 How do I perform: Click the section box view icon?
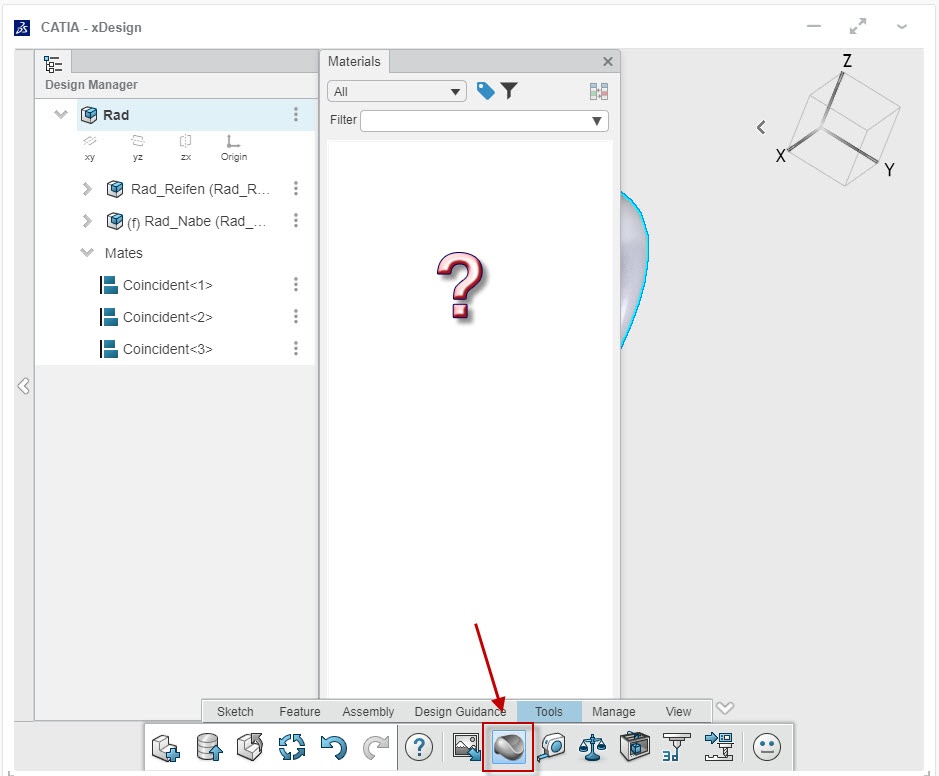(635, 747)
